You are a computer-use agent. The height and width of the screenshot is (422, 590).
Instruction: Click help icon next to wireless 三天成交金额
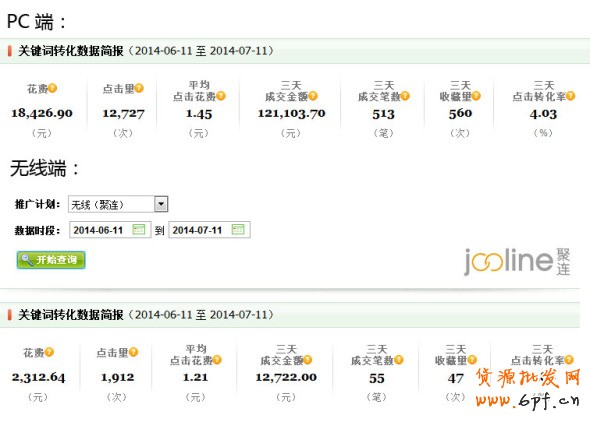pyautogui.click(x=308, y=360)
